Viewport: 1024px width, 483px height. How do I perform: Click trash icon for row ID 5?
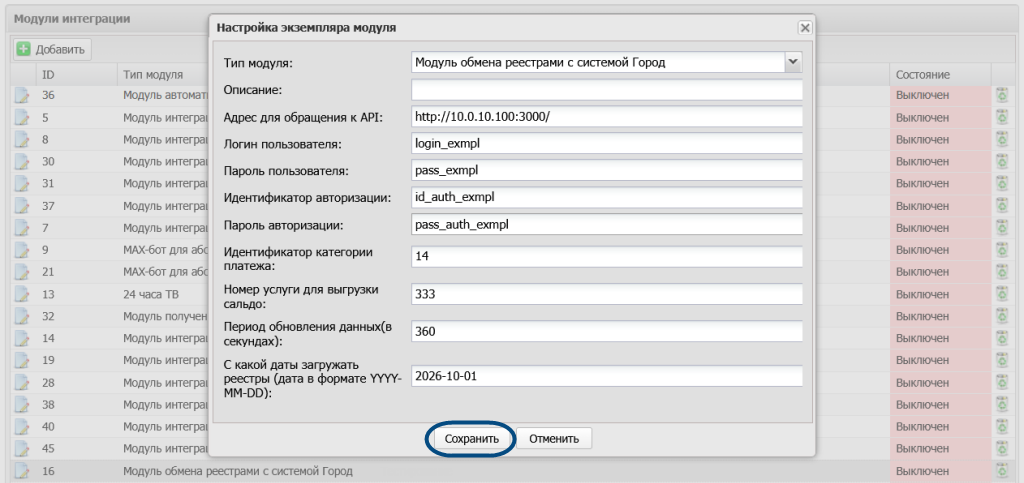(1000, 118)
